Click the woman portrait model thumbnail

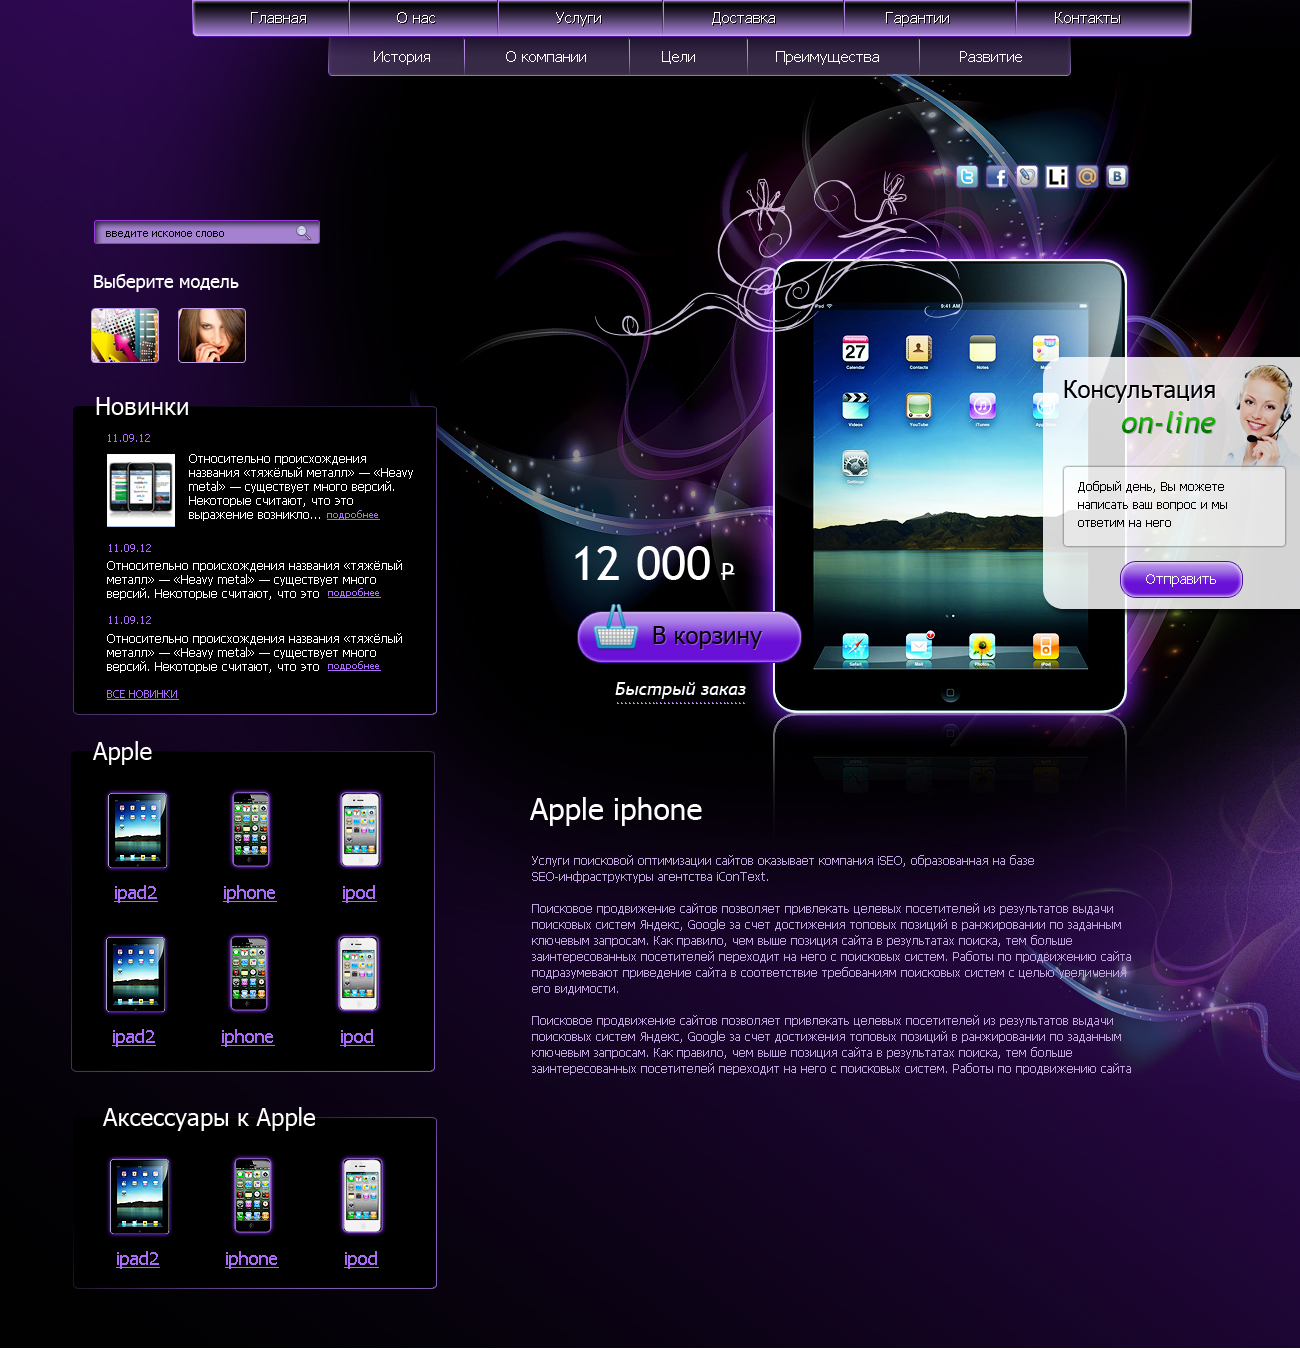pyautogui.click(x=212, y=335)
